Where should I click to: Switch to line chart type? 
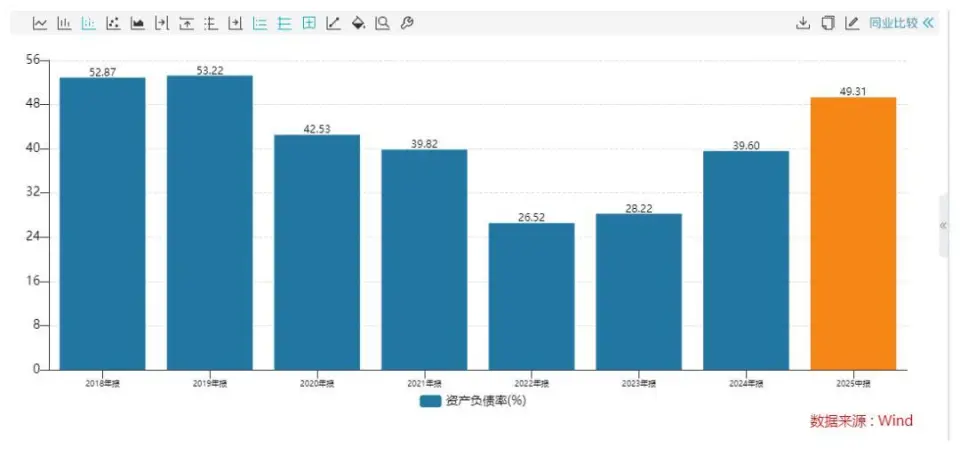point(40,23)
